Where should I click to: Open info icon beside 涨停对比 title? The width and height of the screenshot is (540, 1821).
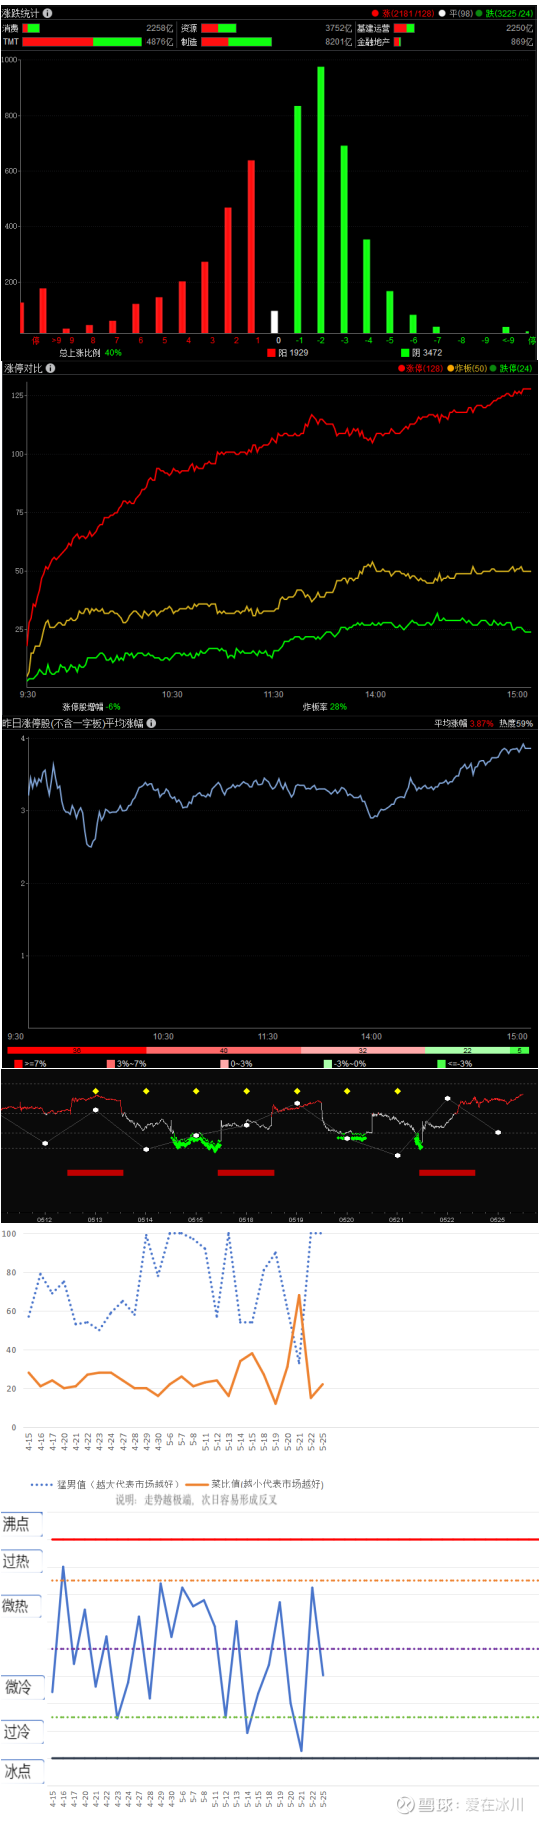coord(50,368)
